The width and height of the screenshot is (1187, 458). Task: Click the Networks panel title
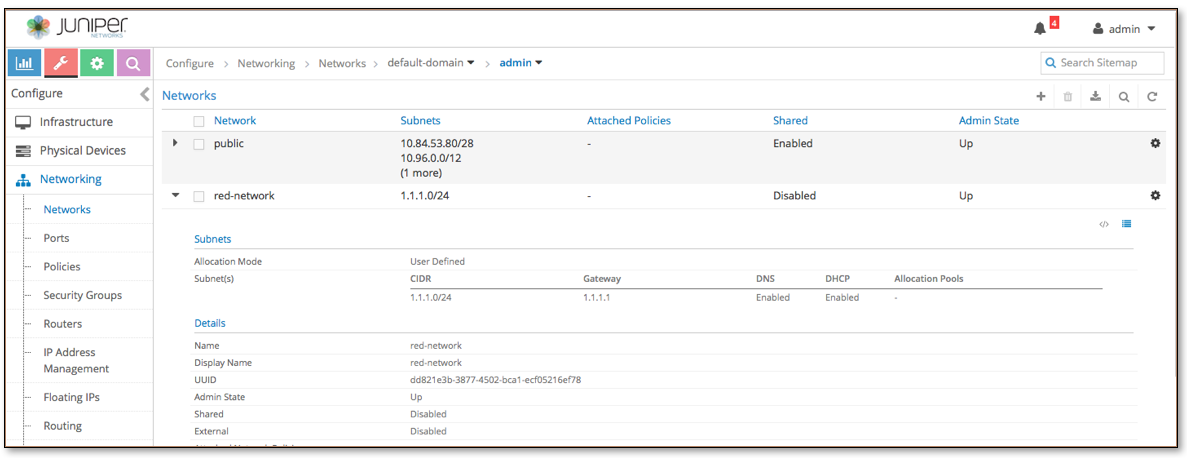(189, 95)
